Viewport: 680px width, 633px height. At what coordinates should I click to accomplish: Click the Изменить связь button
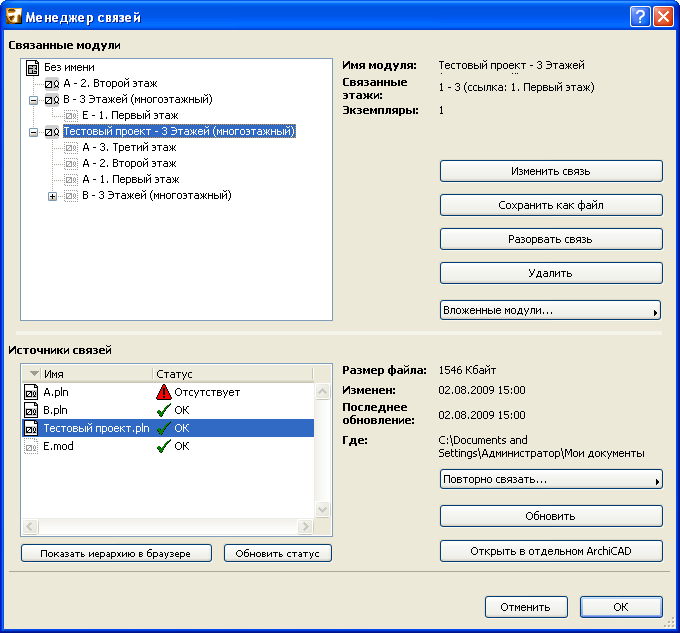pyautogui.click(x=551, y=171)
